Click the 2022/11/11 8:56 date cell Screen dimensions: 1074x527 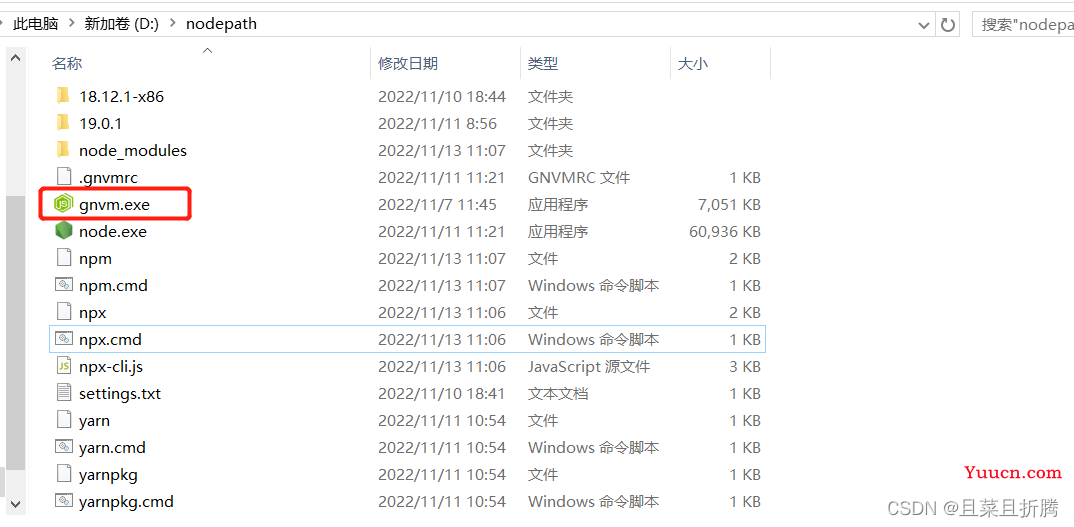[x=437, y=123]
